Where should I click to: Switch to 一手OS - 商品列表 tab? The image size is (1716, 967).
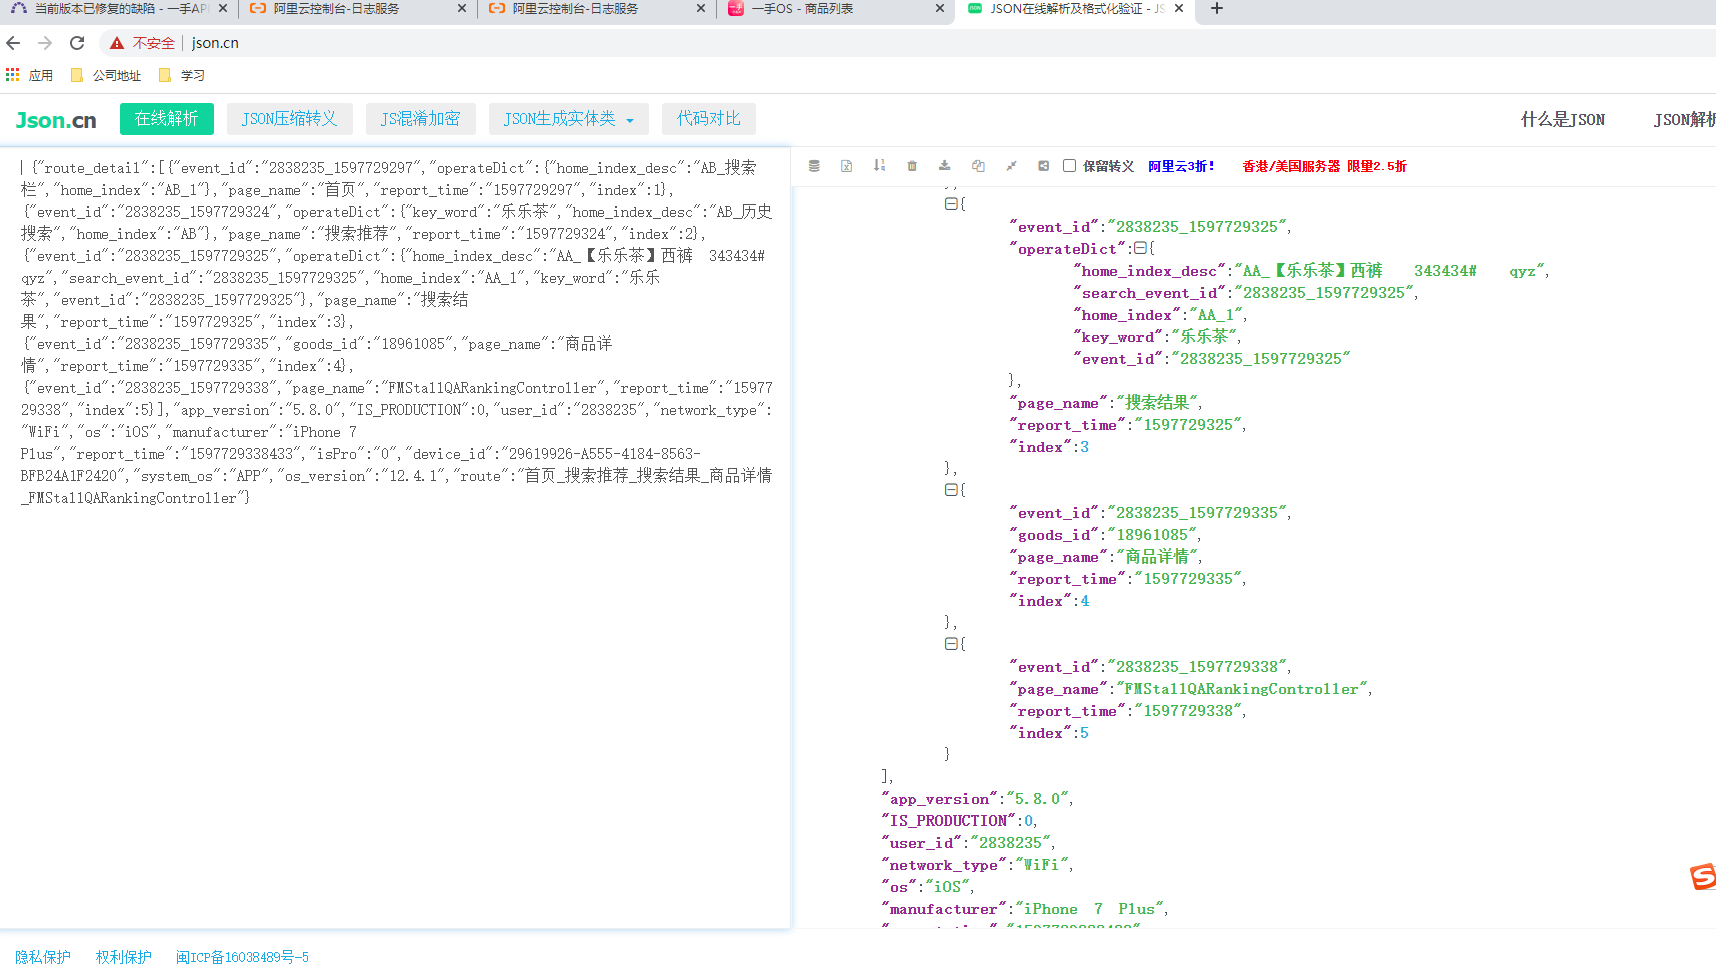[x=835, y=9]
